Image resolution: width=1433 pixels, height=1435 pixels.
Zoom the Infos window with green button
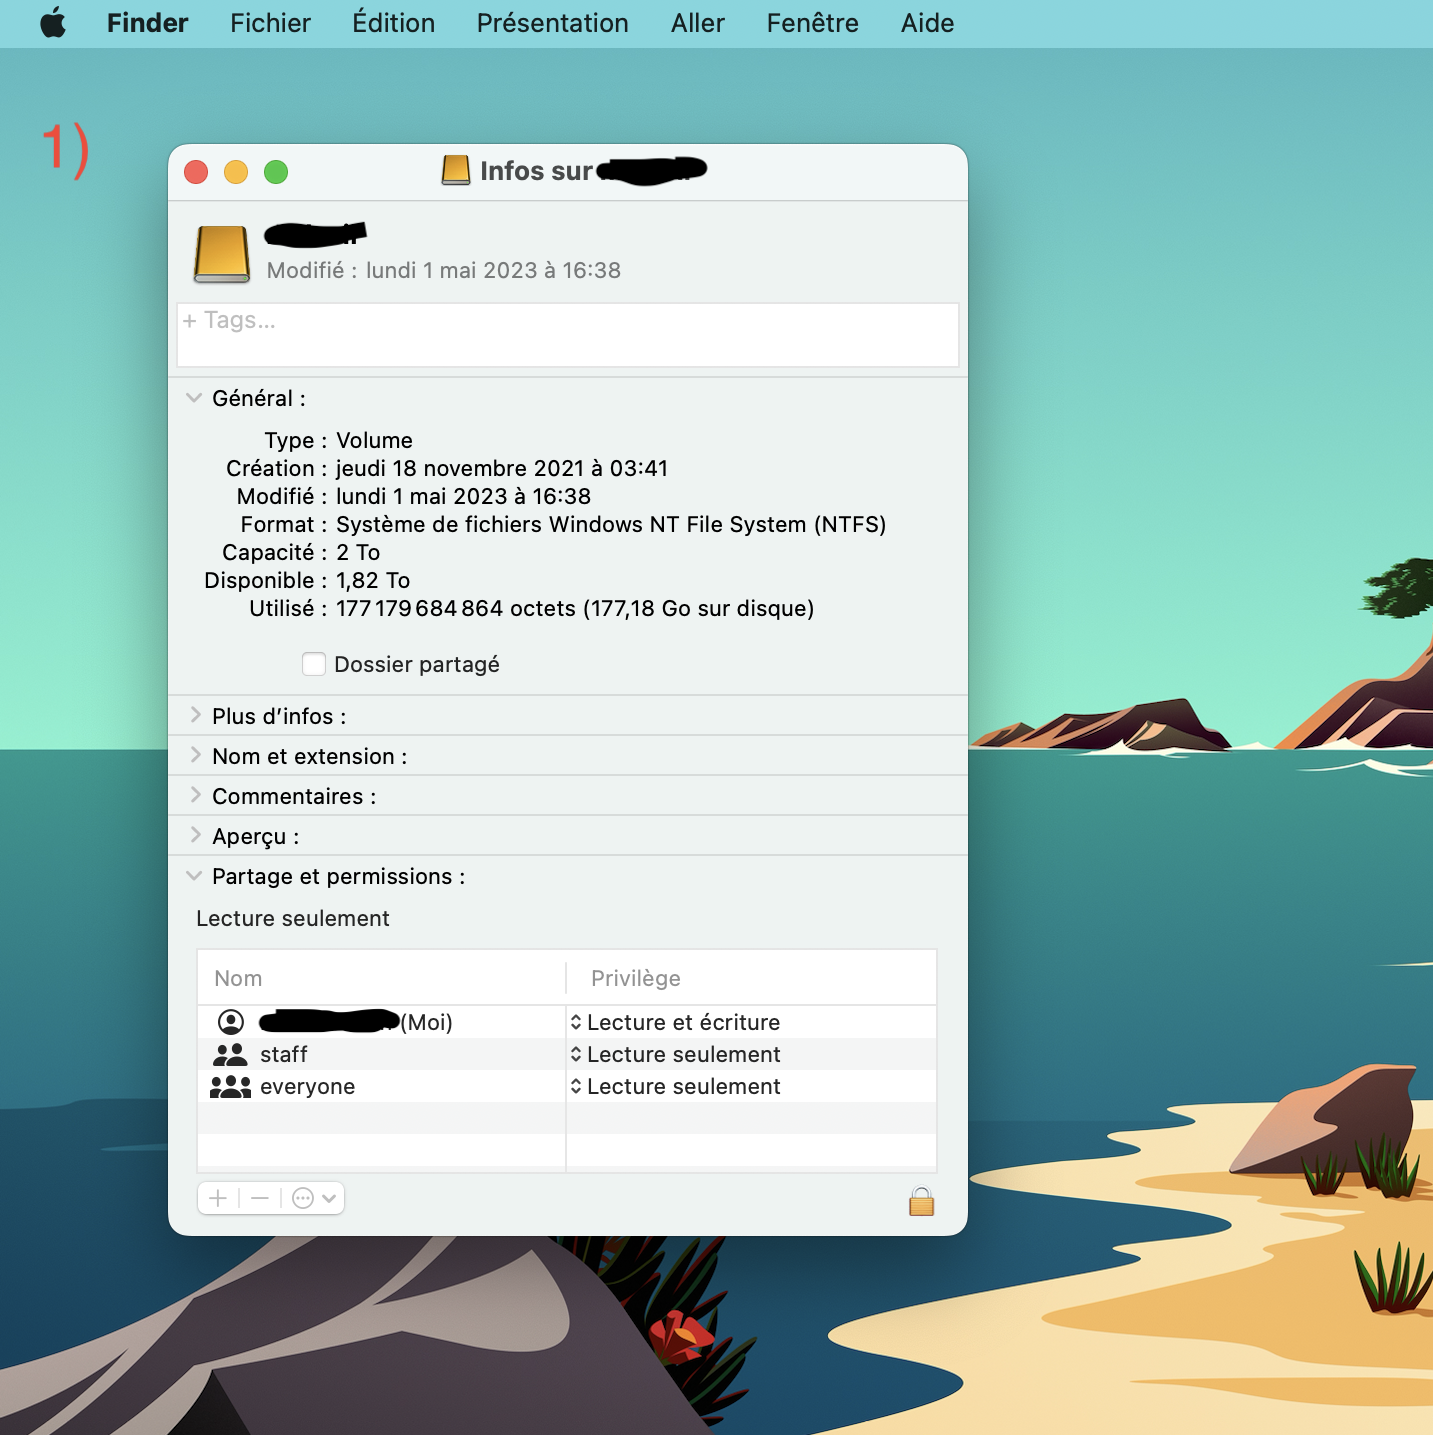pyautogui.click(x=276, y=172)
